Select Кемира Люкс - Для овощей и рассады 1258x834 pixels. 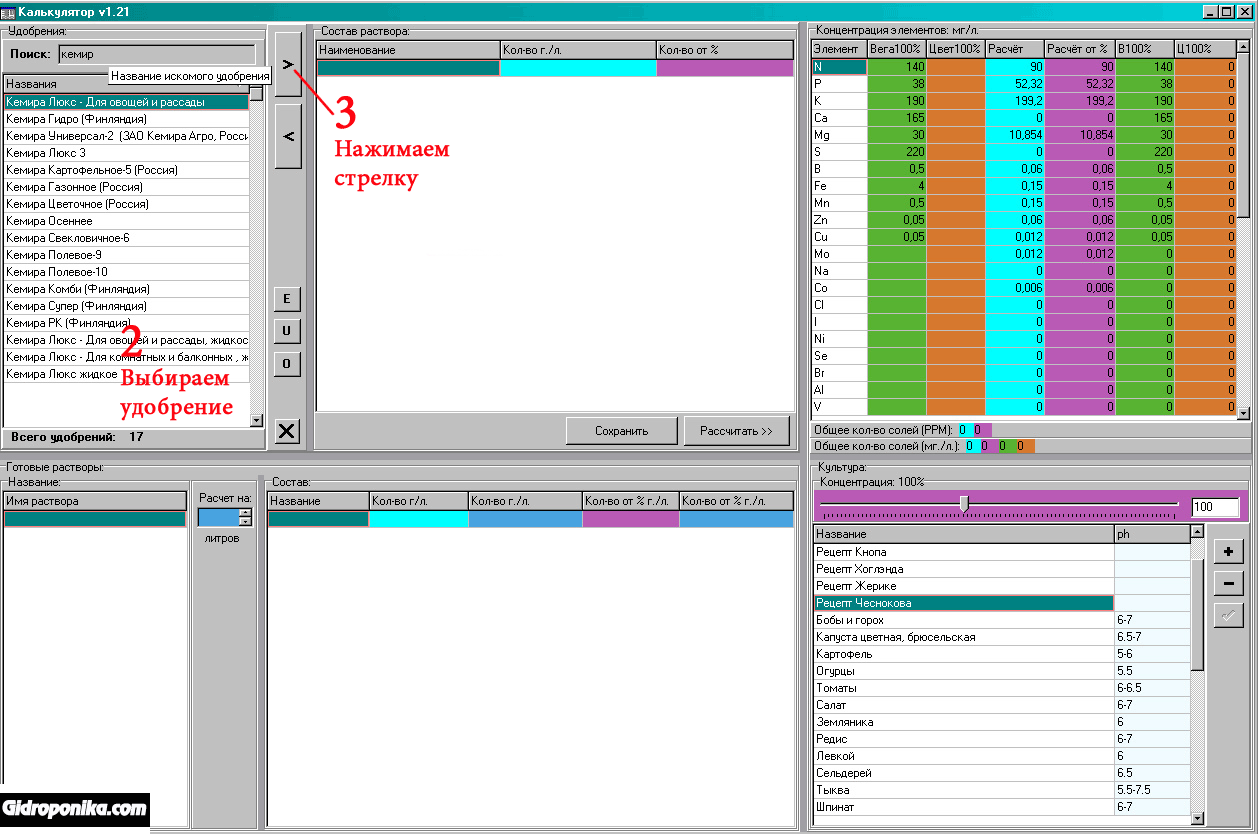126,102
